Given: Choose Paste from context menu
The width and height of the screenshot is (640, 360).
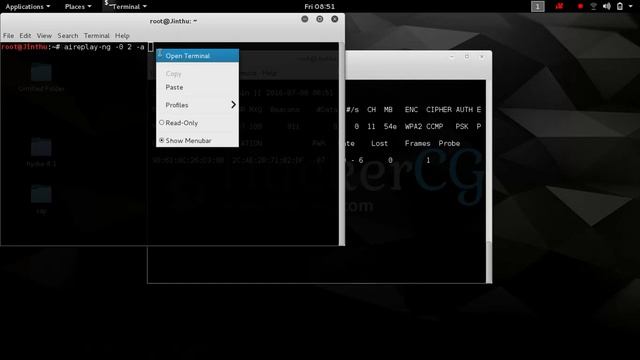Looking at the screenshot, I should (198, 87).
